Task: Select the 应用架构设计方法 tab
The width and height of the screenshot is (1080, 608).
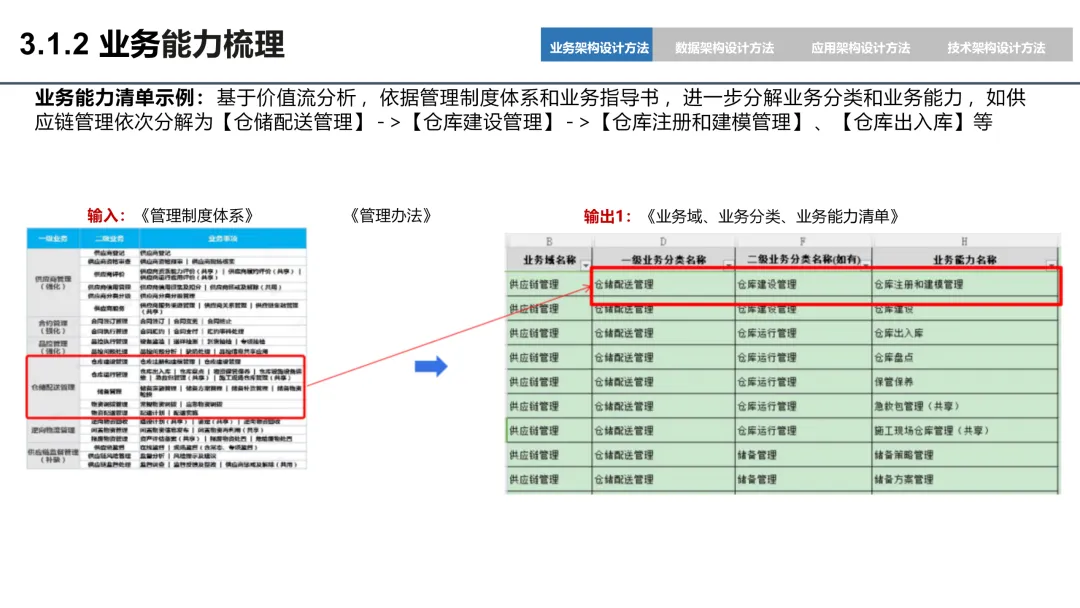Action: [x=860, y=48]
